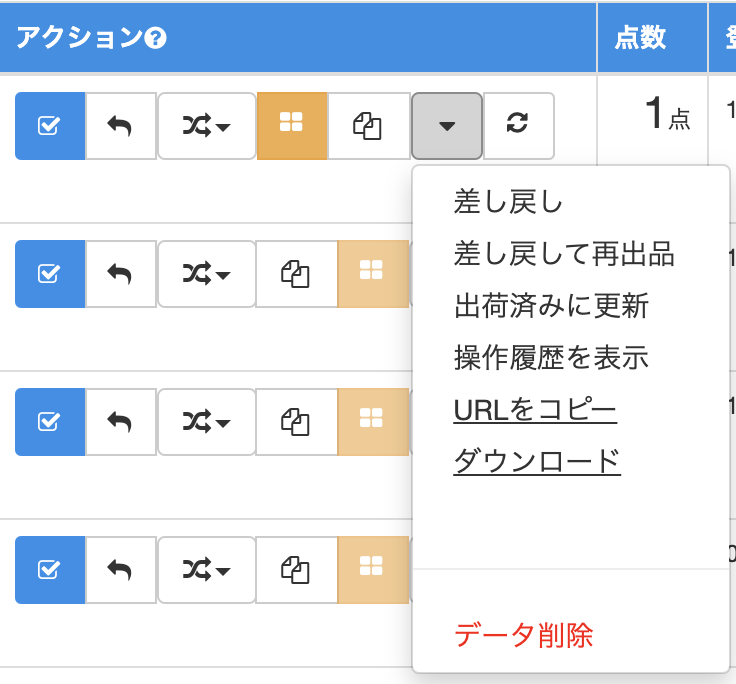736x684 pixels.
Task: Click the undo arrow button in first row
Action: (x=121, y=126)
